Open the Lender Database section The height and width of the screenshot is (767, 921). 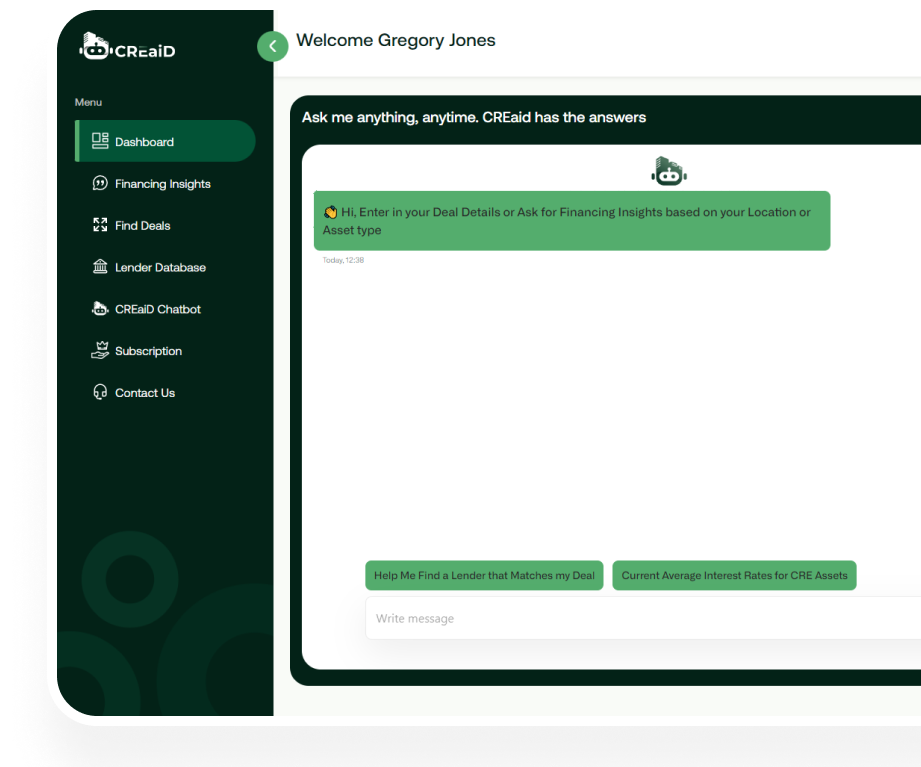(x=160, y=267)
